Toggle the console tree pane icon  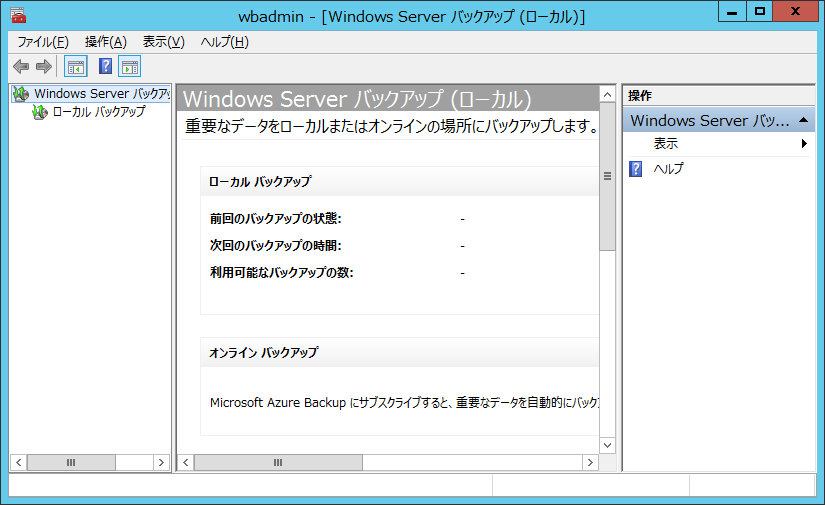point(75,67)
